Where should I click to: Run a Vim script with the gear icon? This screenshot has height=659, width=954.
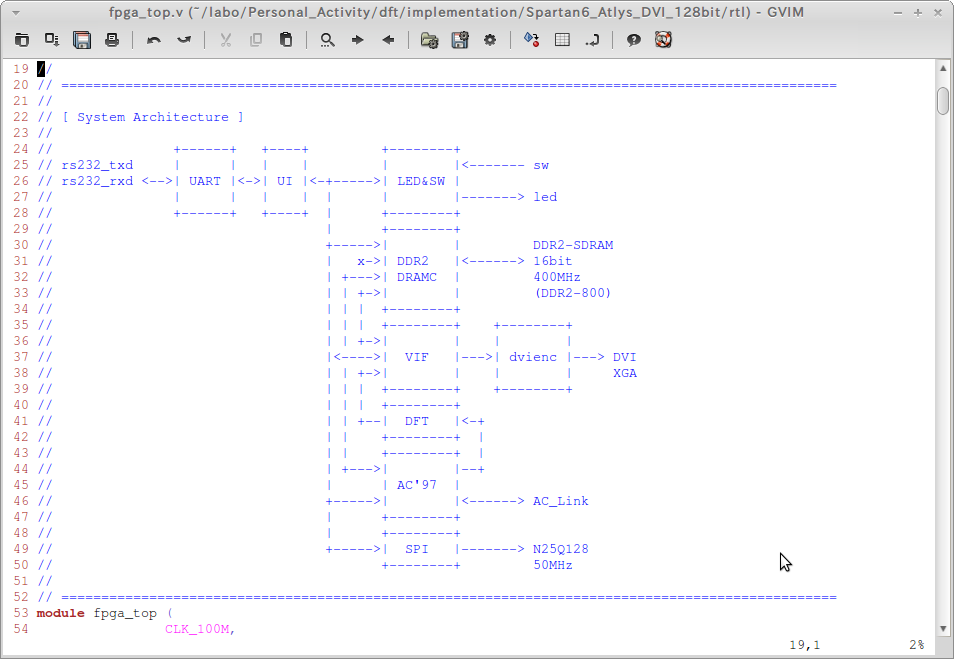point(488,40)
